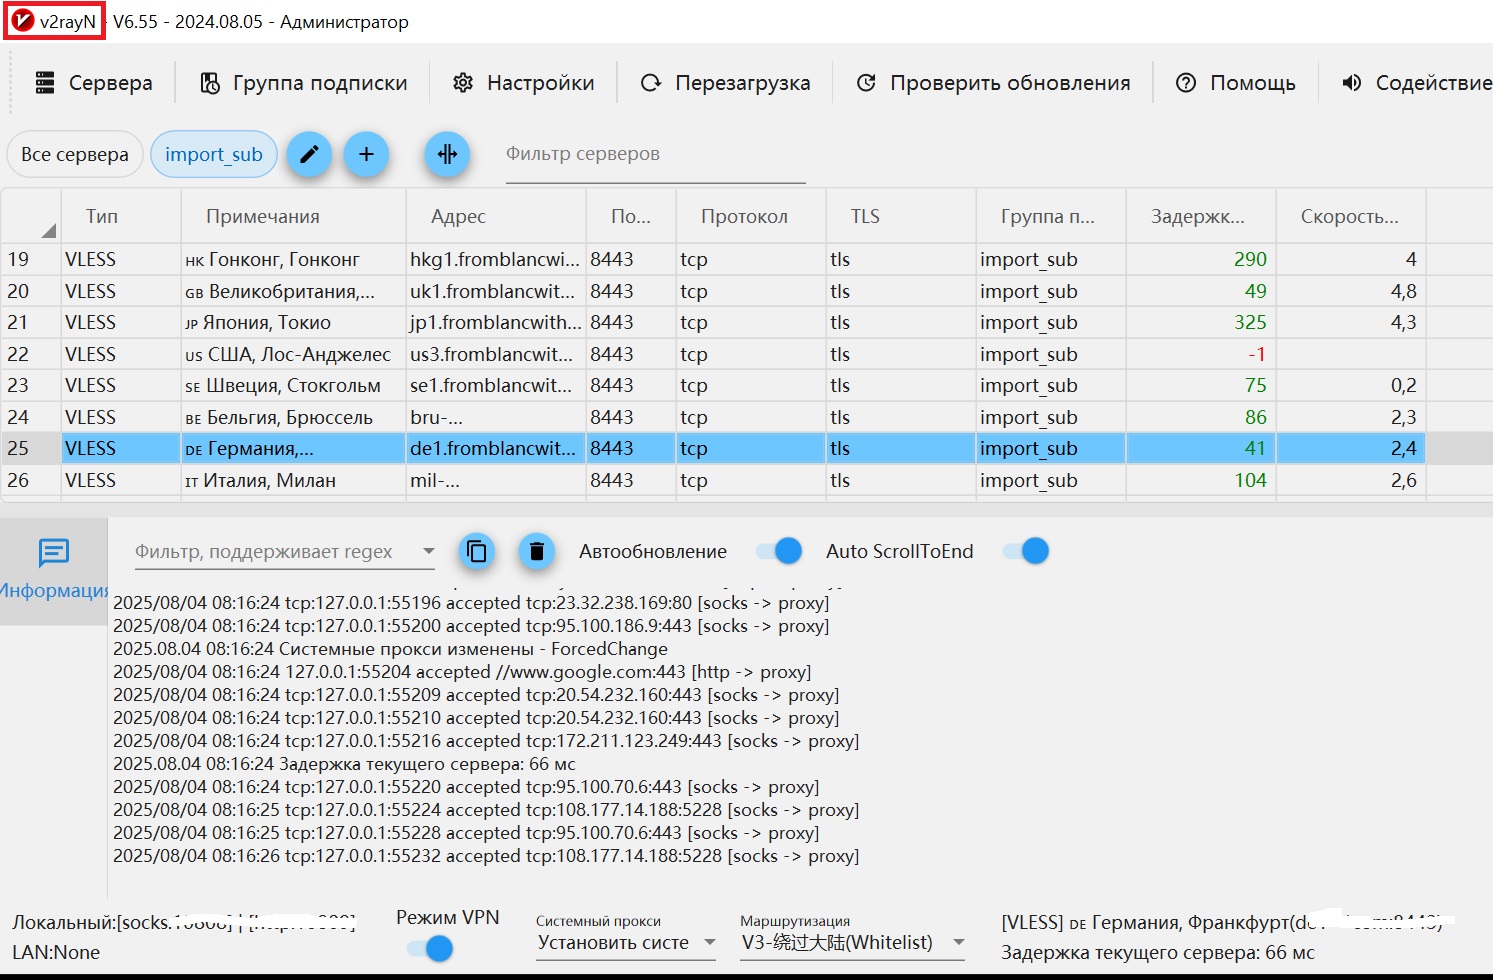Click the Перезагрузка reload icon

click(651, 83)
